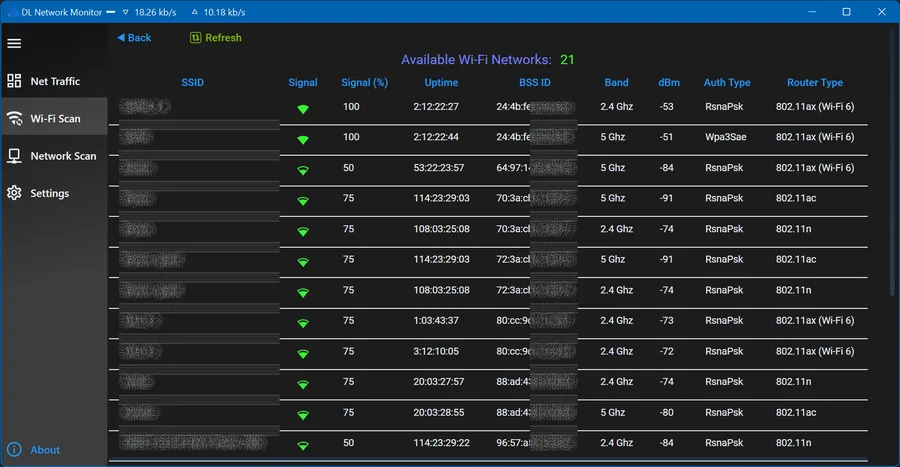This screenshot has width=900, height=467.
Task: Click signal icon in the 1:03:43:37 row
Action: pyautogui.click(x=303, y=323)
